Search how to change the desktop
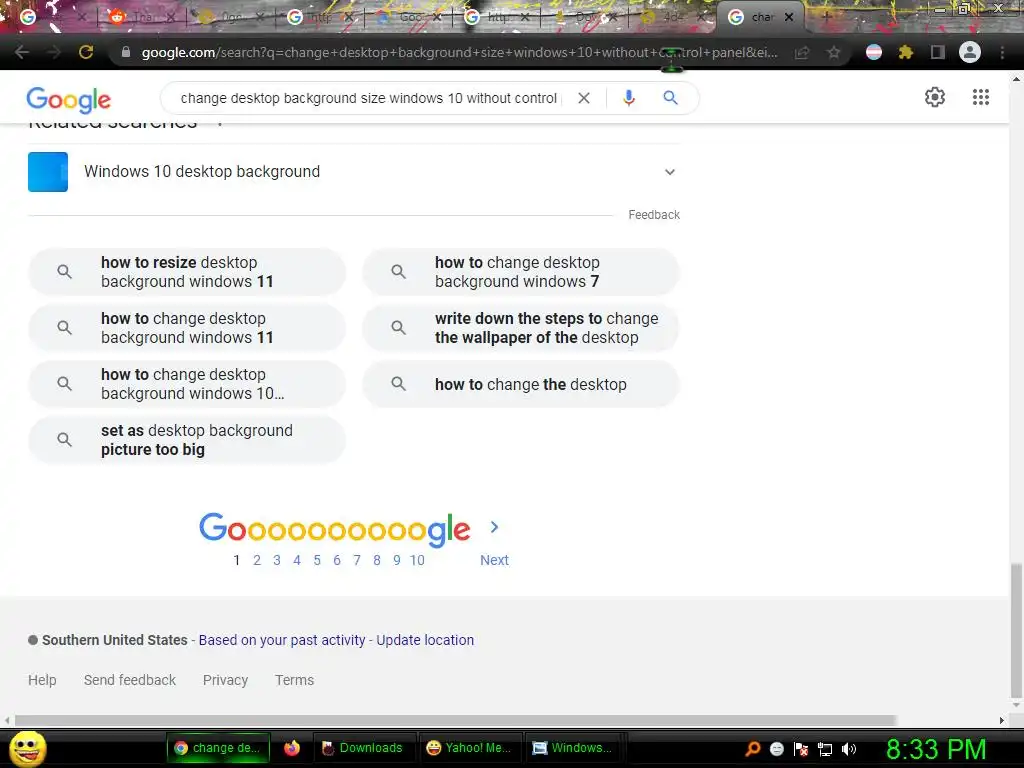This screenshot has height=768, width=1024. pyautogui.click(x=520, y=384)
